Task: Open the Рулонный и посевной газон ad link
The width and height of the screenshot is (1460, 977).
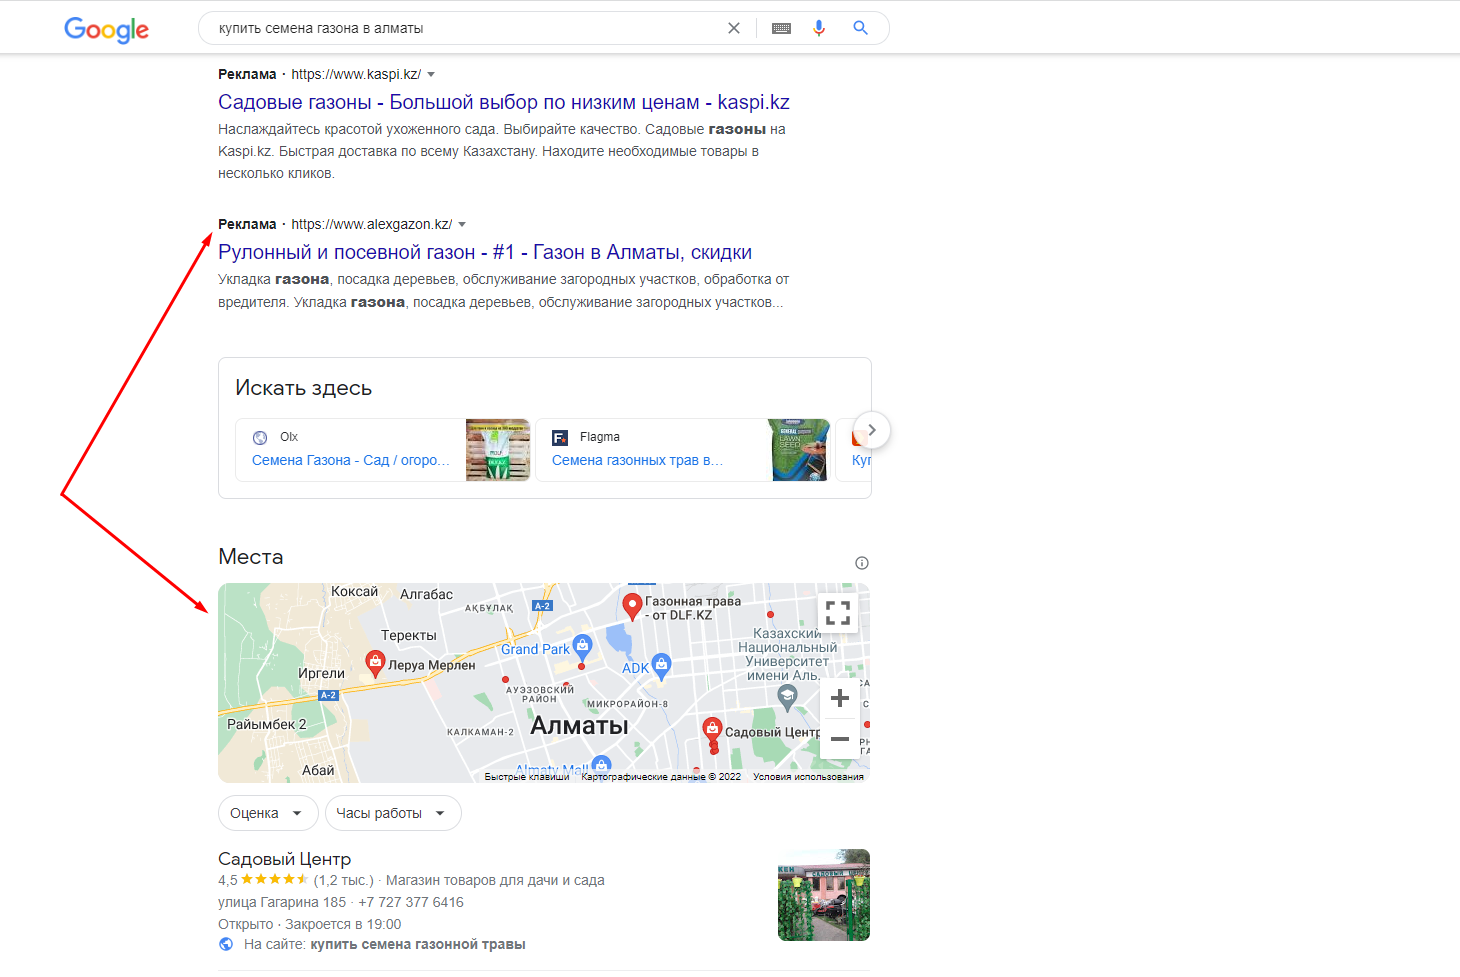Action: click(485, 252)
